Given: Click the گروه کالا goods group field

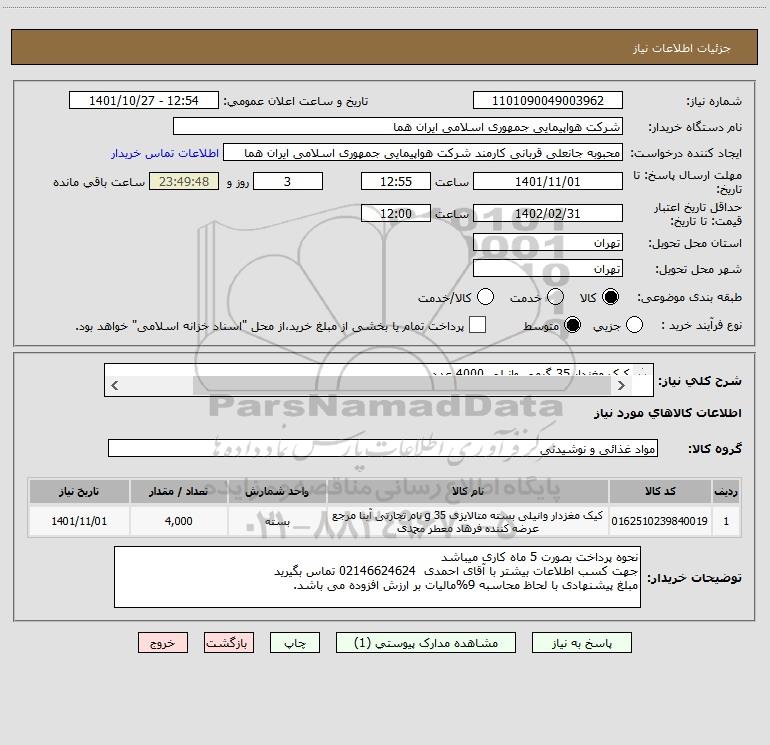Looking at the screenshot, I should [383, 448].
